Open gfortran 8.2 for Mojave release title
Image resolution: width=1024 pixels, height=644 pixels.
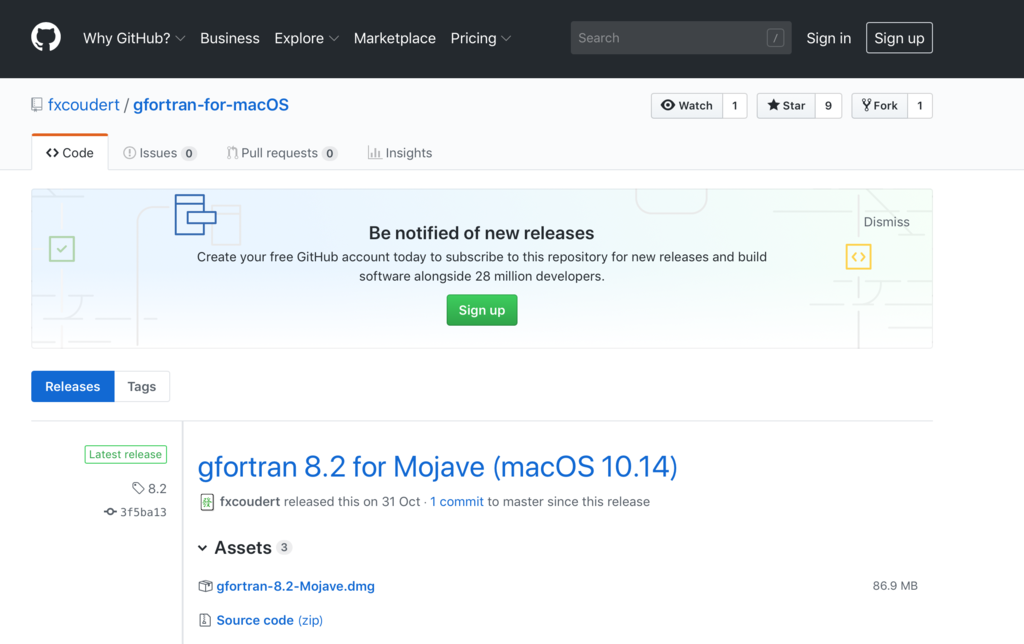tap(438, 467)
